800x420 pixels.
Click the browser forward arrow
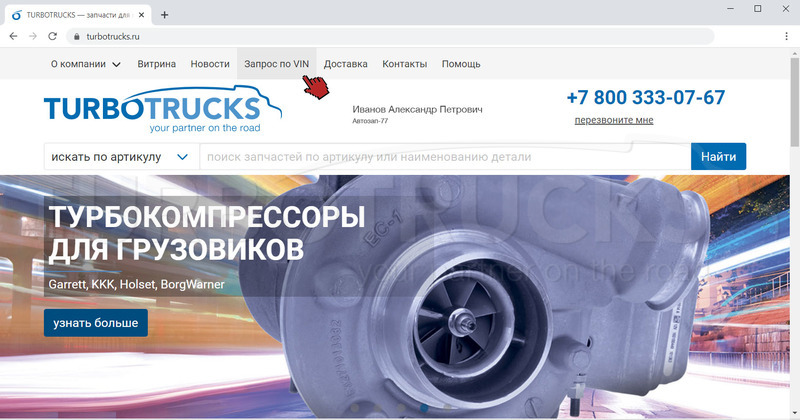(33, 36)
